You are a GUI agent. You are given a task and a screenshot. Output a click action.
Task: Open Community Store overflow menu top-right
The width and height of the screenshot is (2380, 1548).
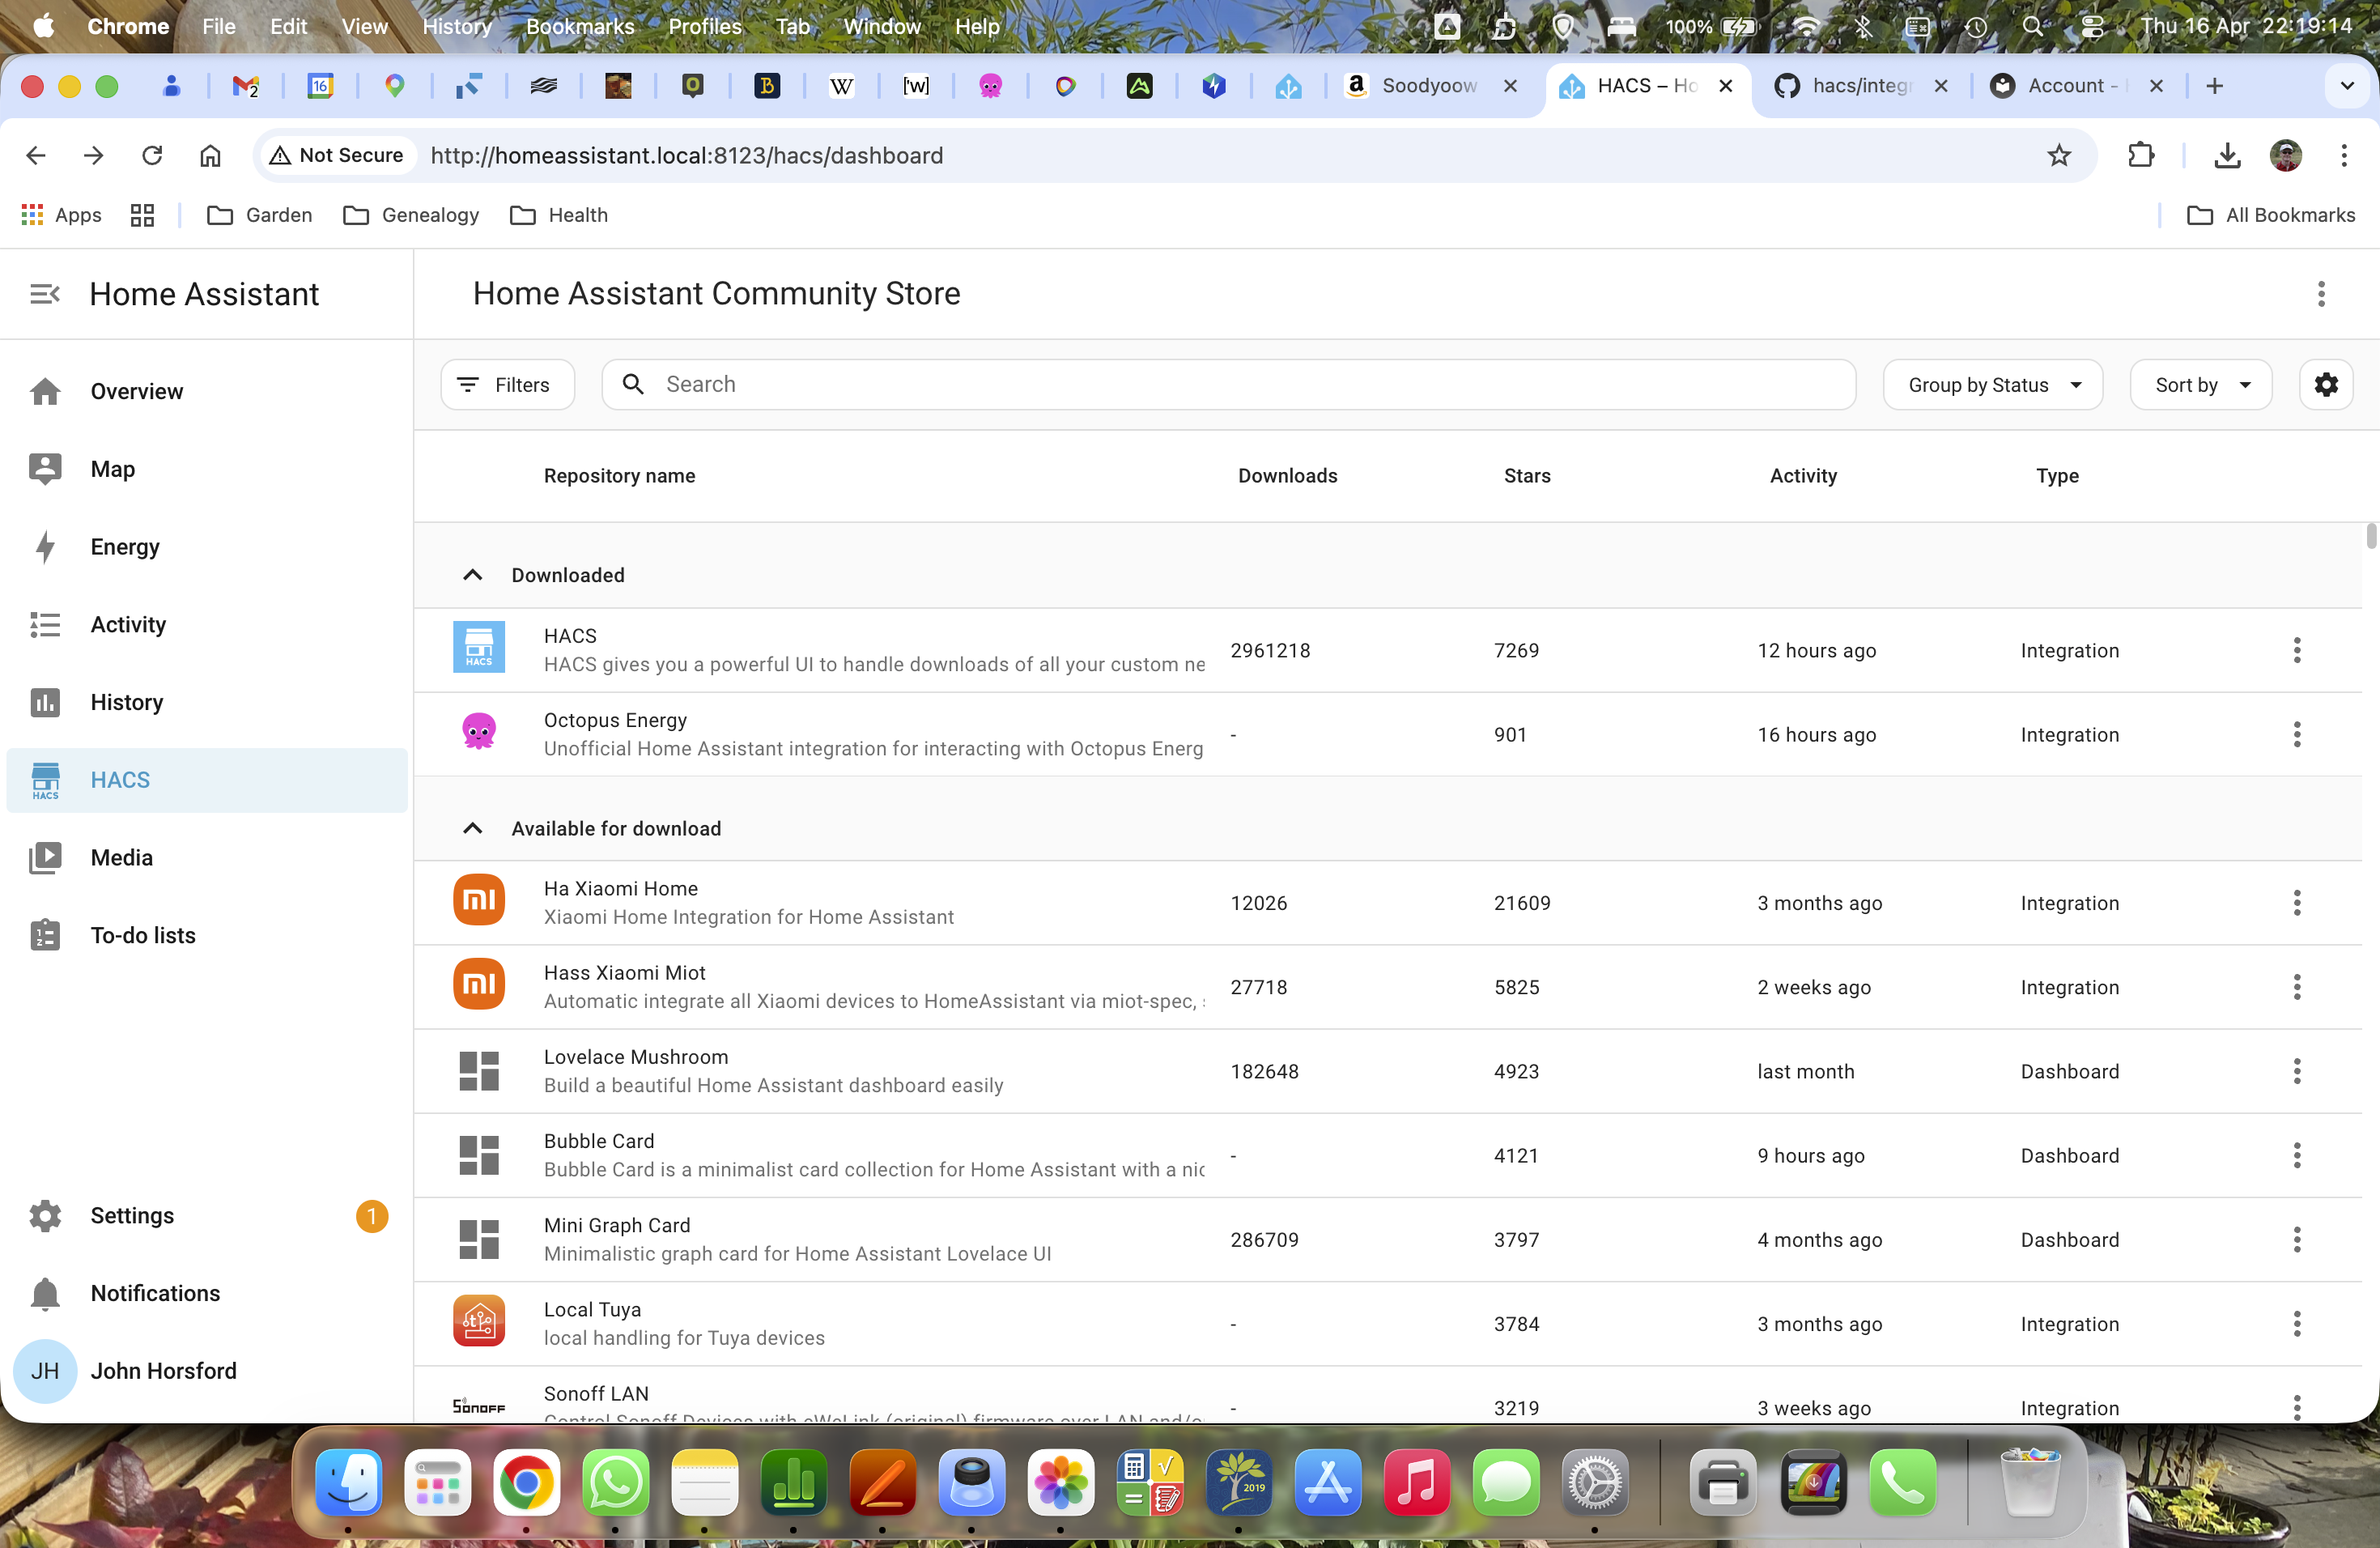click(x=2320, y=294)
